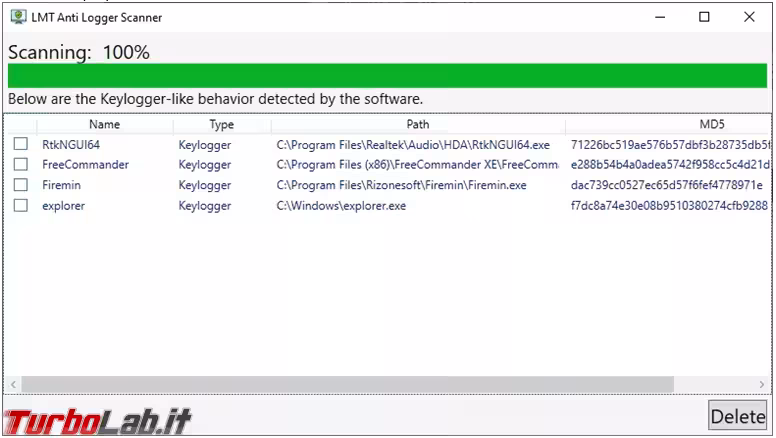Click the LMT Anti Logger Scanner app icon

pyautogui.click(x=18, y=17)
